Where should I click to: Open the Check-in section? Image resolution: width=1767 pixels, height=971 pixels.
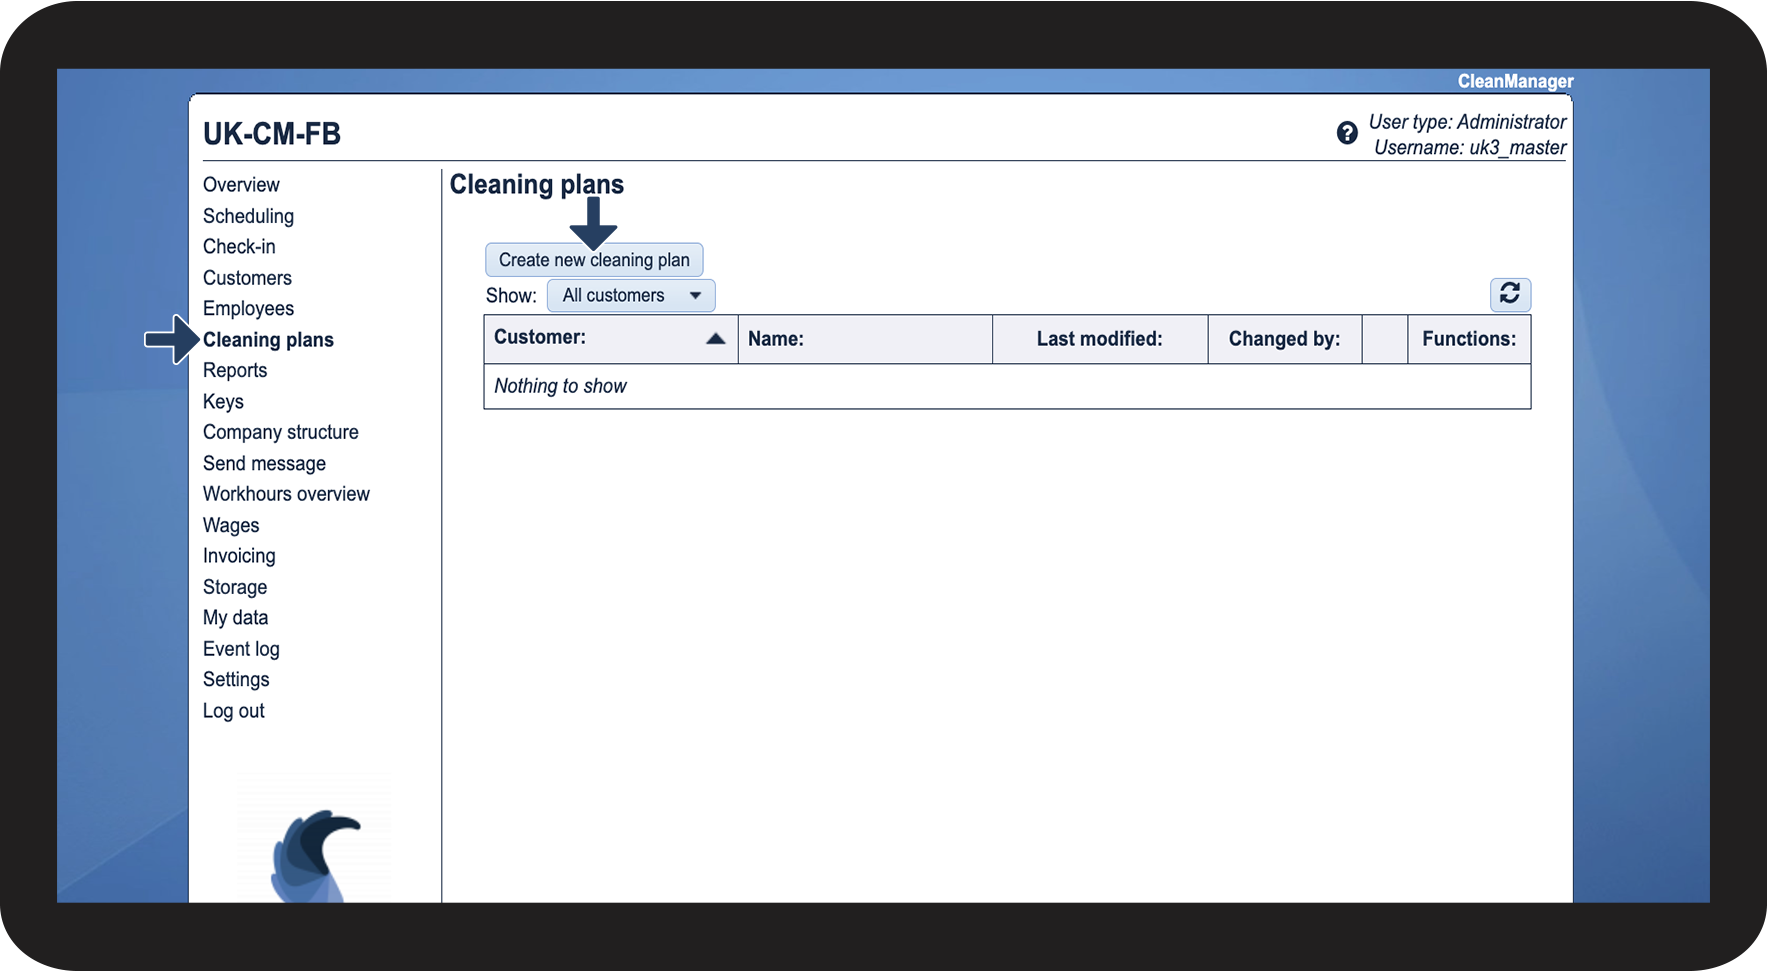(239, 247)
